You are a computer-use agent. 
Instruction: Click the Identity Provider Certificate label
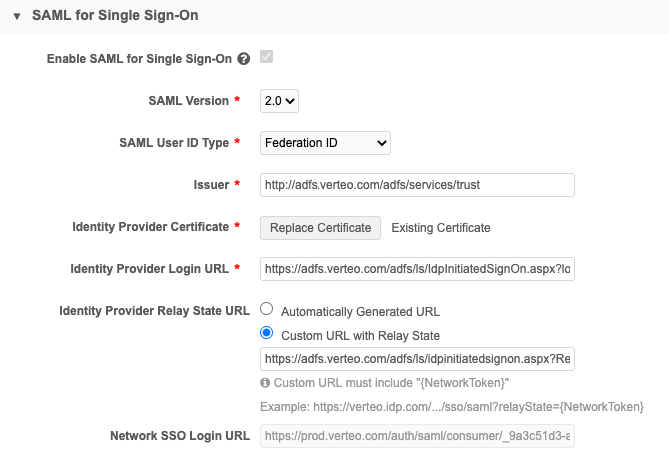tap(151, 227)
